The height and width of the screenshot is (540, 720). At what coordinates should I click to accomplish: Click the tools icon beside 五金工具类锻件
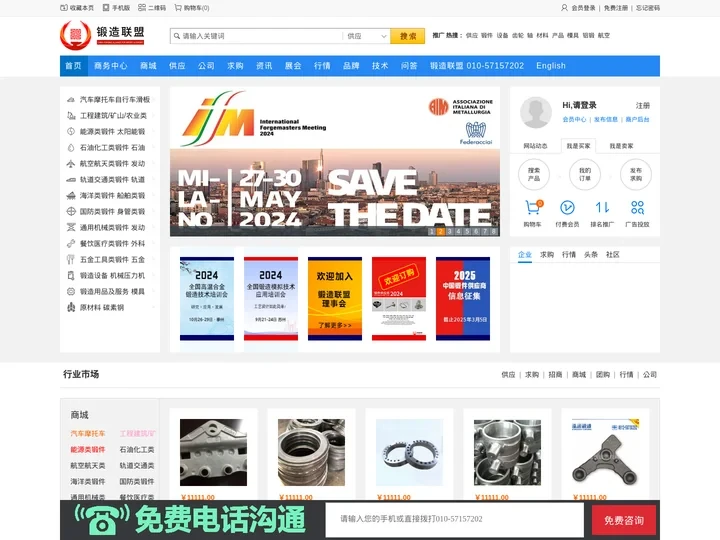pos(71,259)
